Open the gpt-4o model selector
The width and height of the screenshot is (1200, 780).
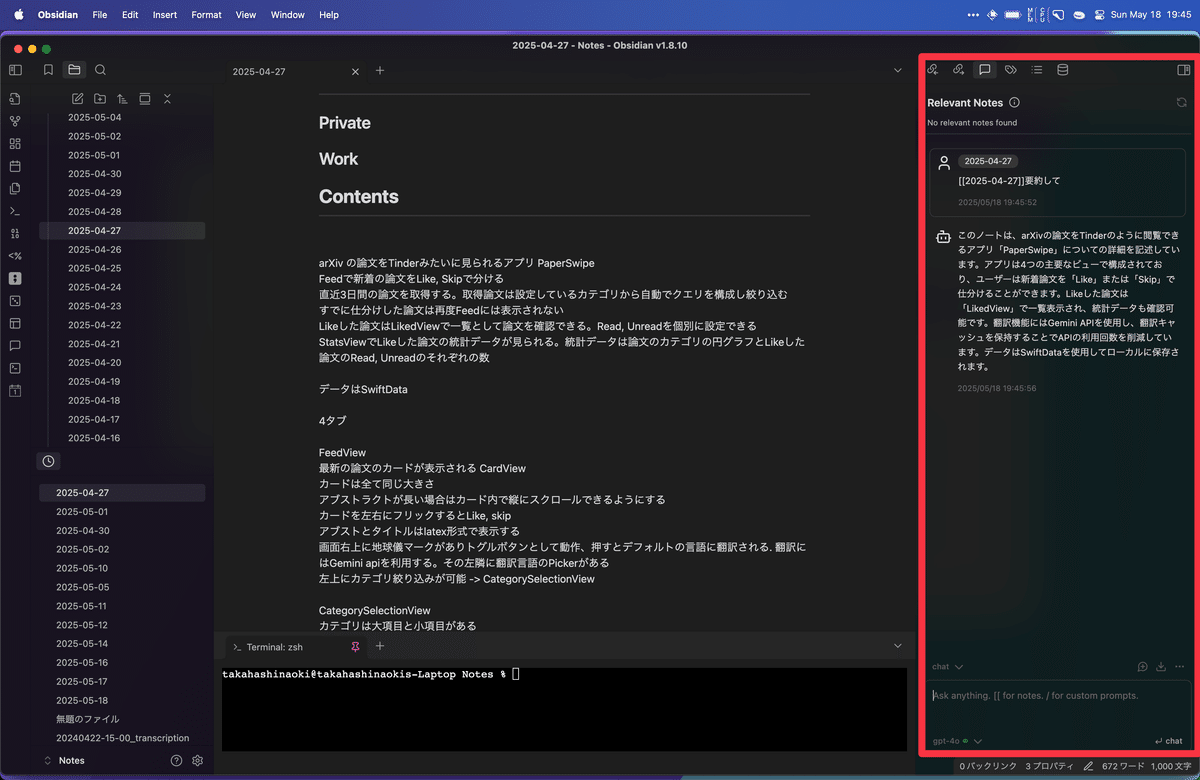[948, 741]
